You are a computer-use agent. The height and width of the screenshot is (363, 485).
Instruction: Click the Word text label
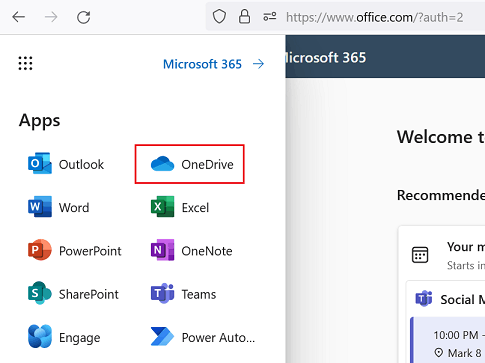74,208
